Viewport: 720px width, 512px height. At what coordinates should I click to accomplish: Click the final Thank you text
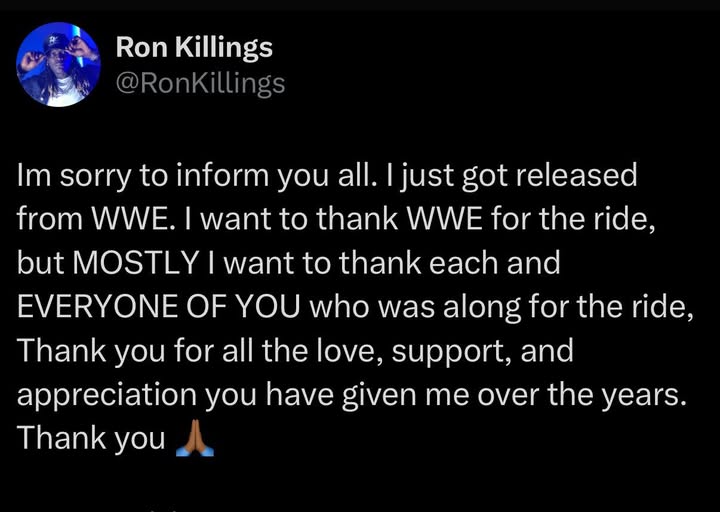(91, 439)
